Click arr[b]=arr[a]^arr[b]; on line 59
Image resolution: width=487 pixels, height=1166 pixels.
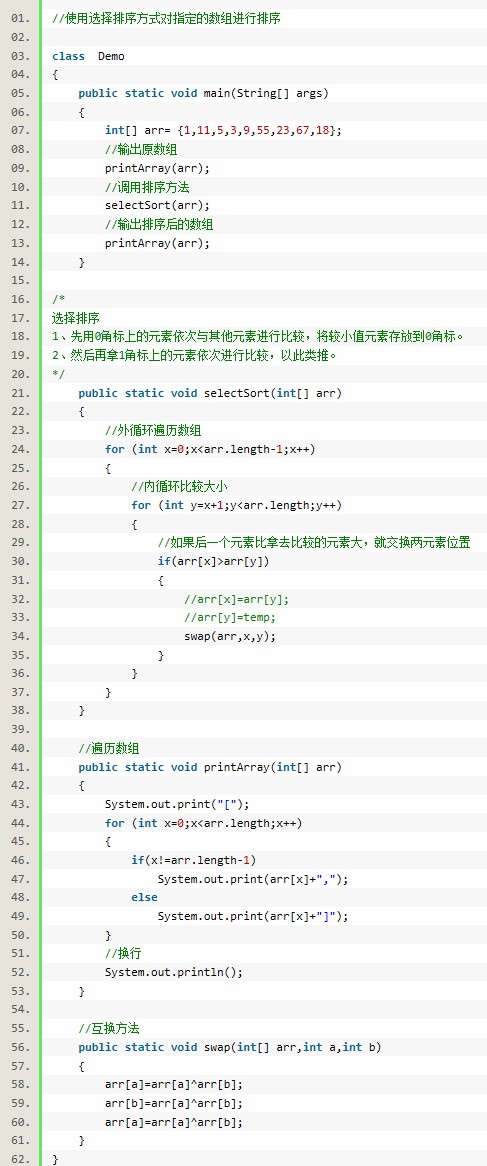174,1104
